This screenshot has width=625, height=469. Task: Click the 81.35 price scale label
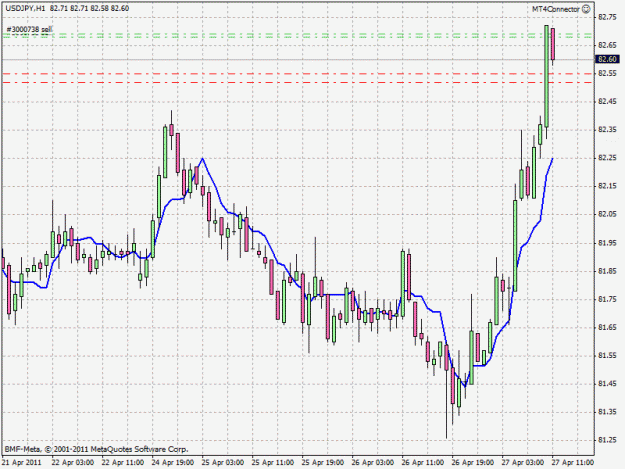point(607,412)
